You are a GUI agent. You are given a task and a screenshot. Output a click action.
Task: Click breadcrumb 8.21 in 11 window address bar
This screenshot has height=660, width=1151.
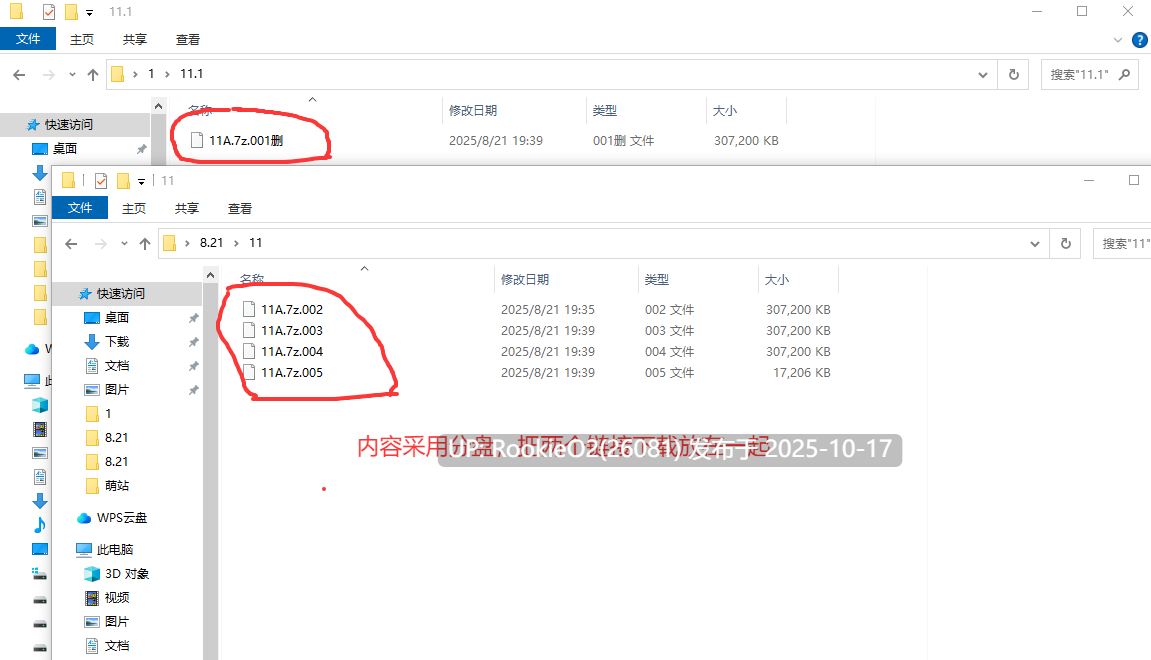click(211, 243)
